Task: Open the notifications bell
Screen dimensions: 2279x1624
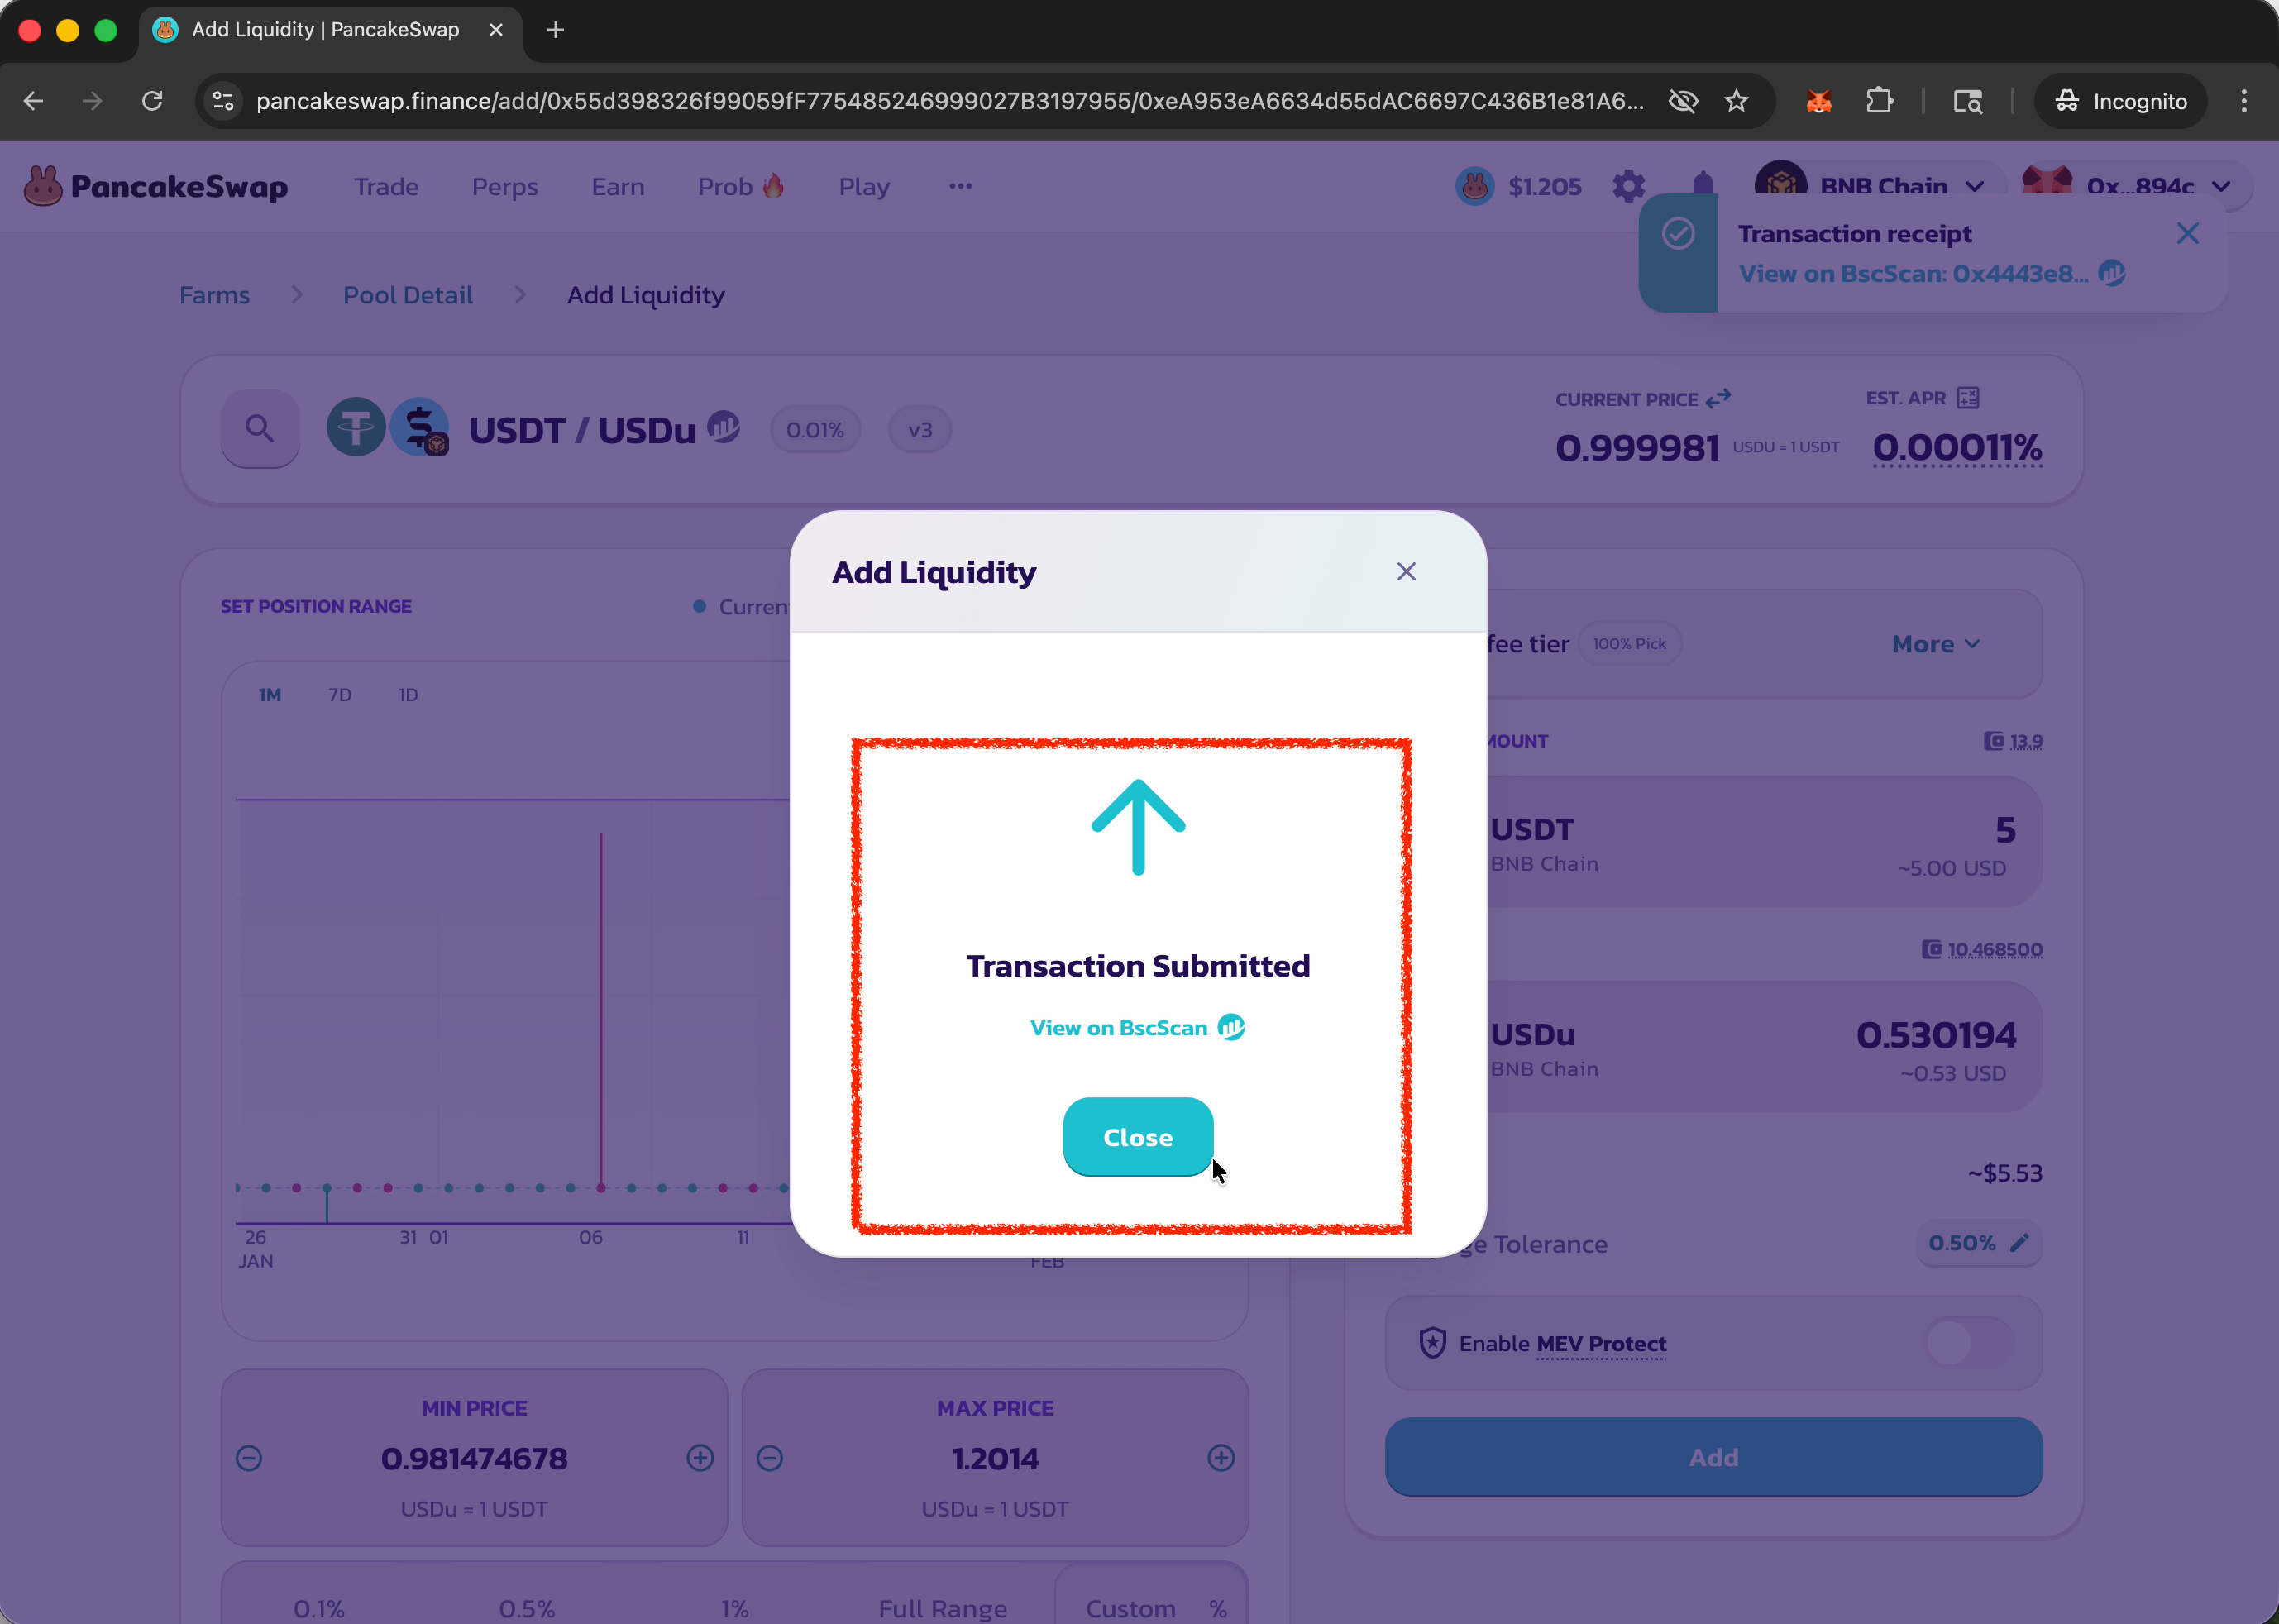Action: point(1703,183)
